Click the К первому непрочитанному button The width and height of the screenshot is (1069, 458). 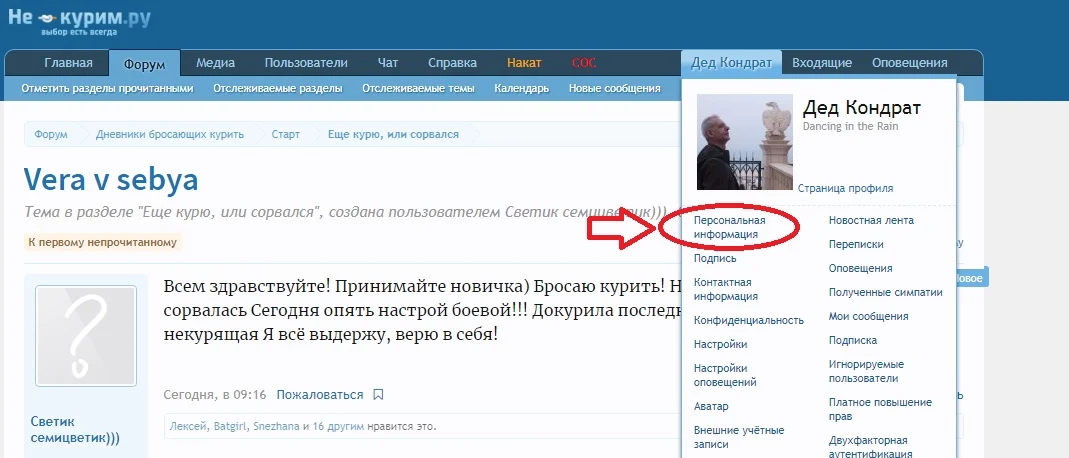[102, 242]
